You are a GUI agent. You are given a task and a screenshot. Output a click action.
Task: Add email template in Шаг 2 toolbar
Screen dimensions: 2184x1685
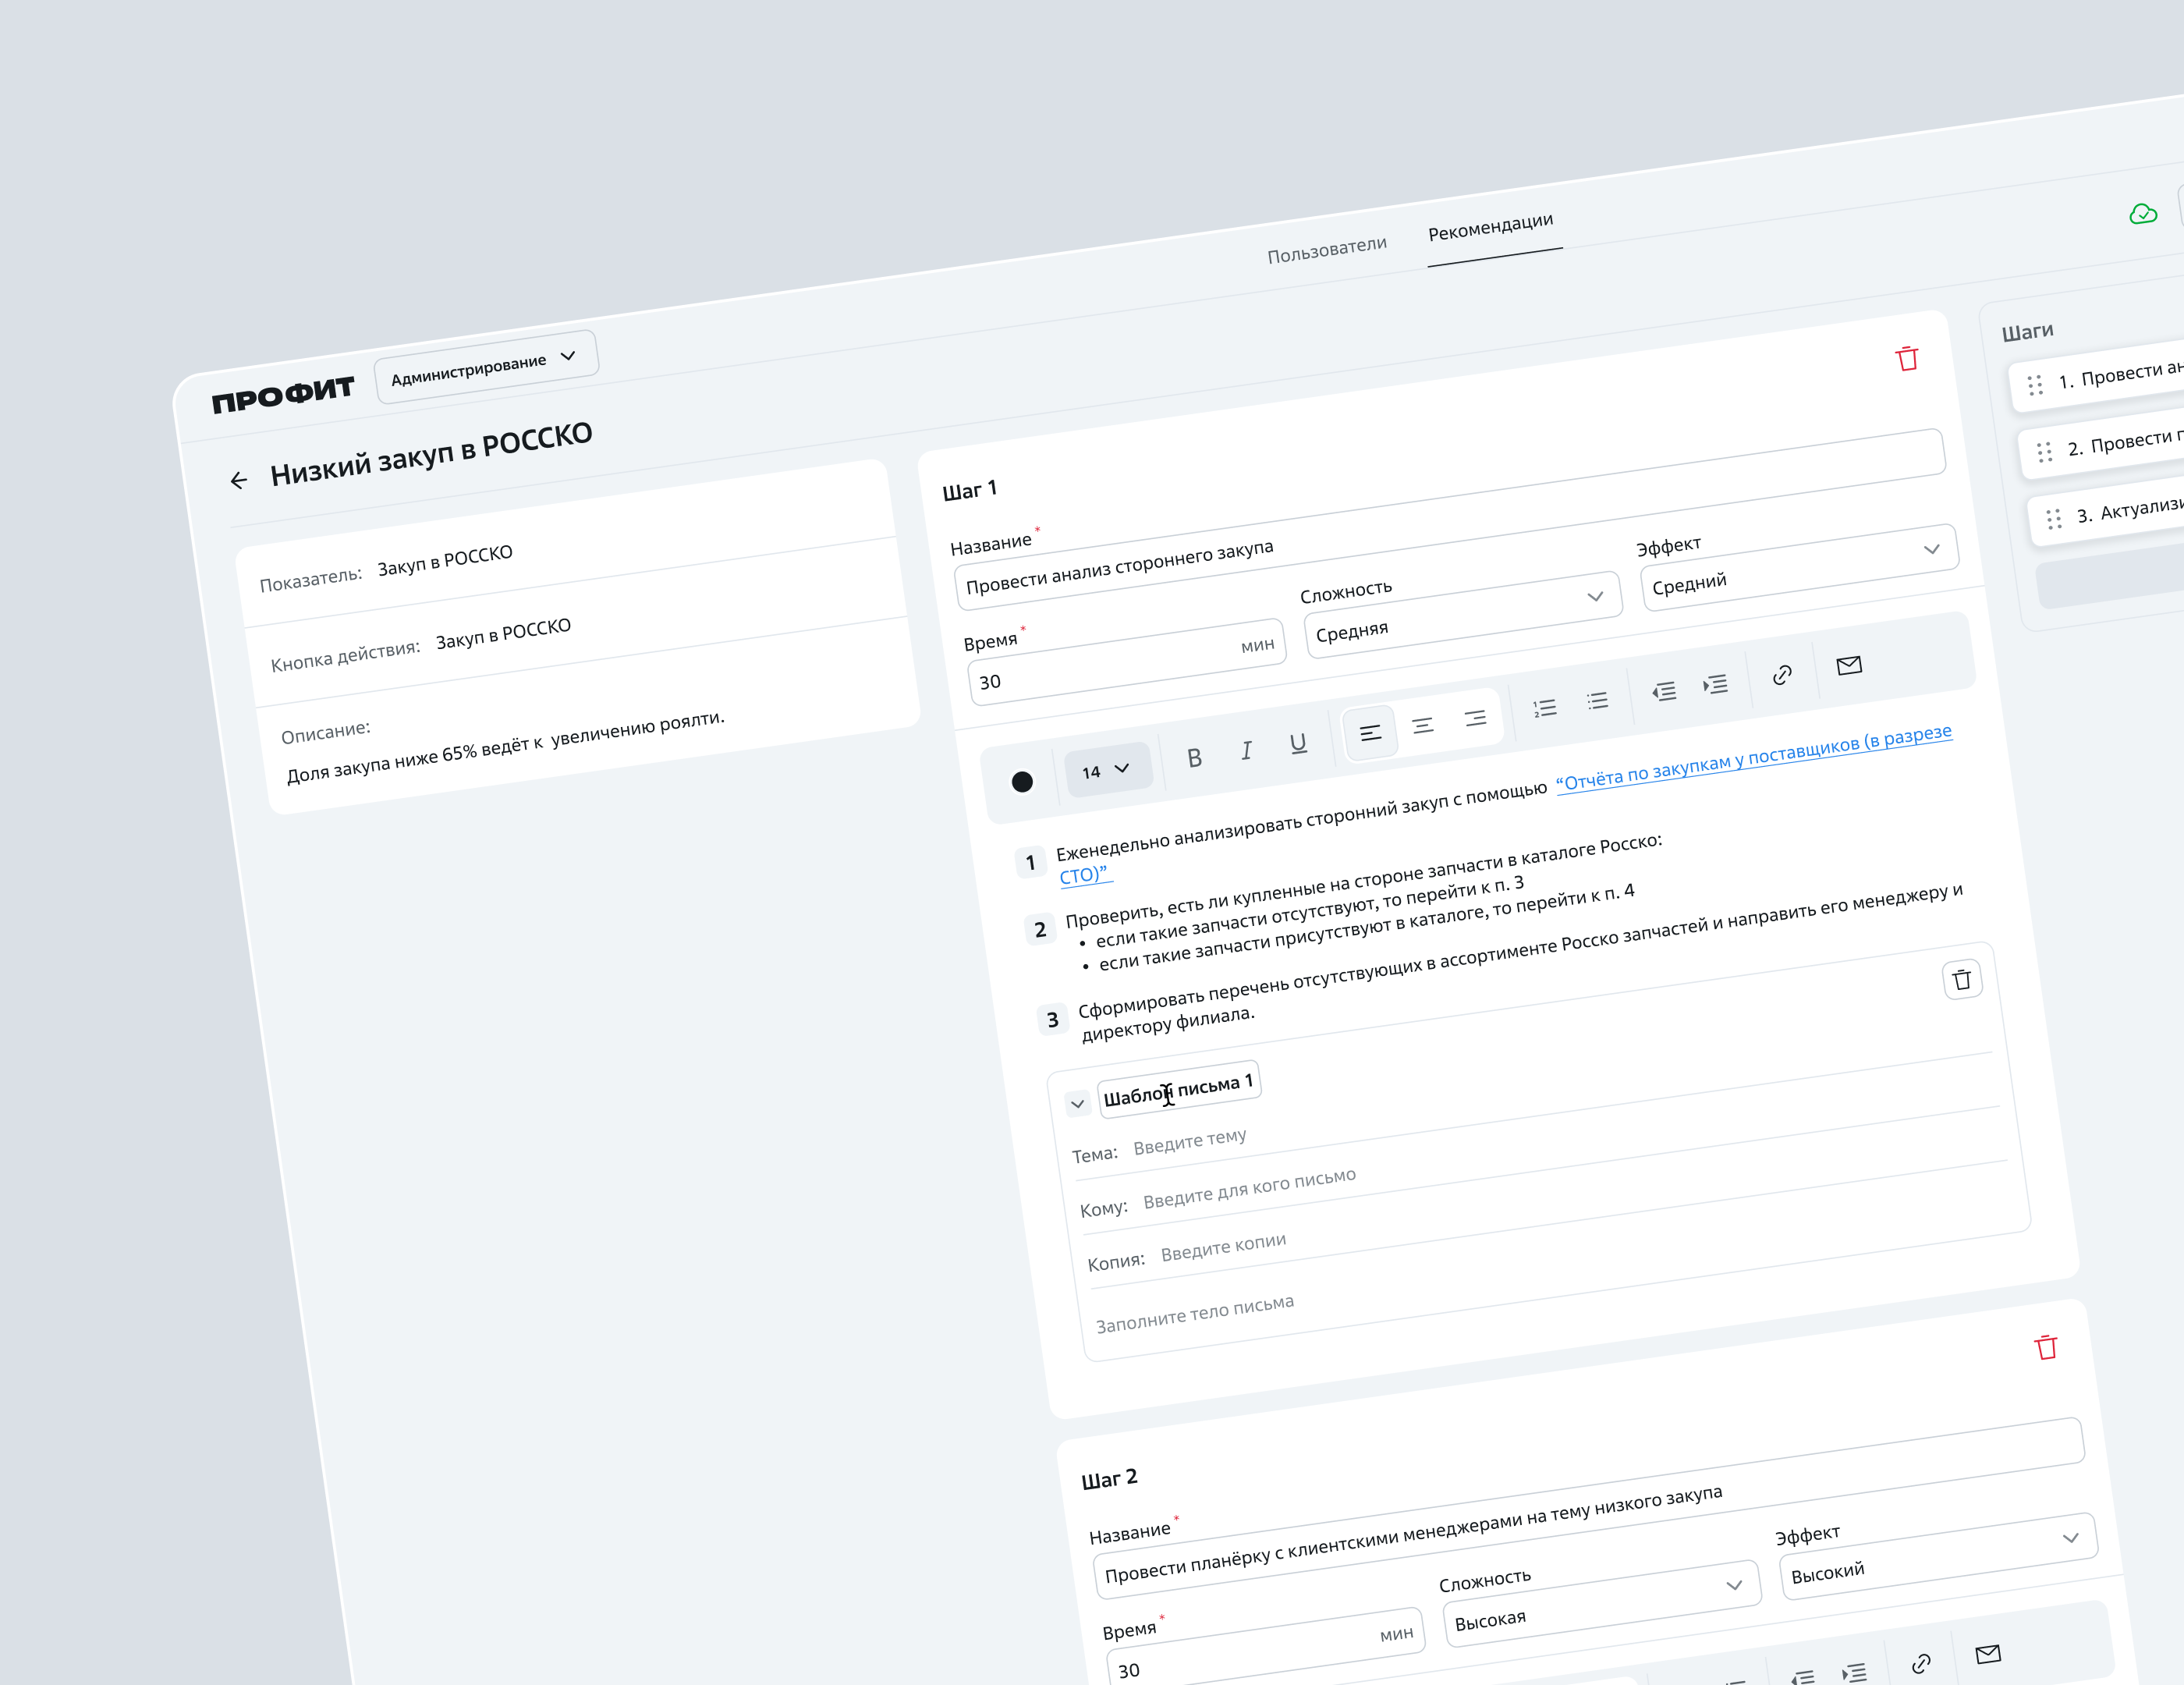tap(1988, 1655)
